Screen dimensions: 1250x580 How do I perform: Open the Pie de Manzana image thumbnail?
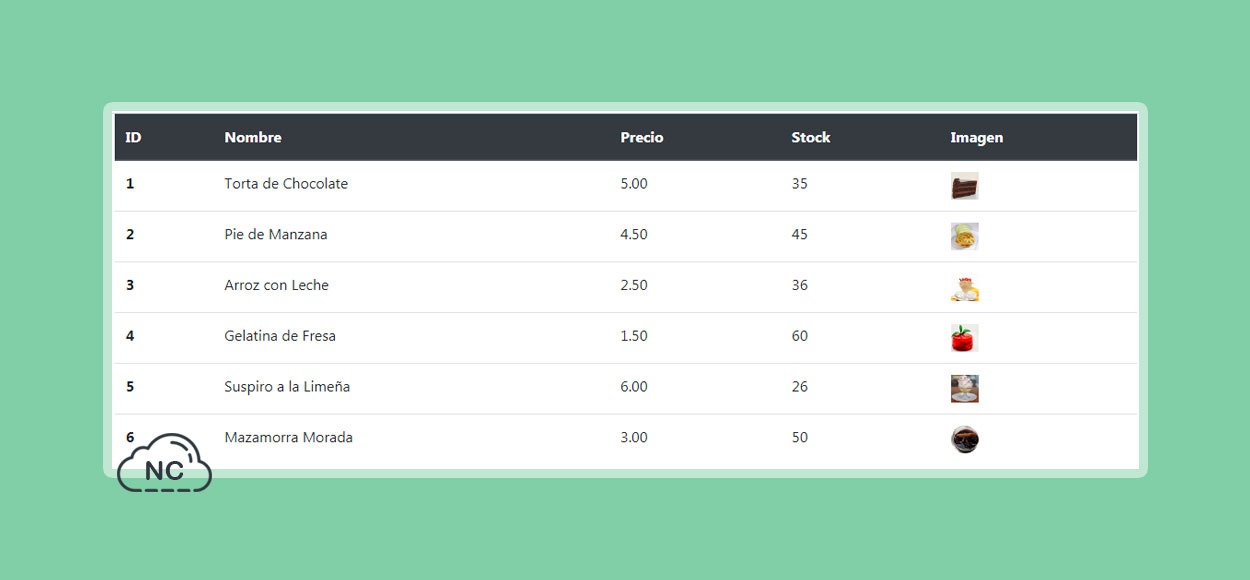tap(965, 236)
